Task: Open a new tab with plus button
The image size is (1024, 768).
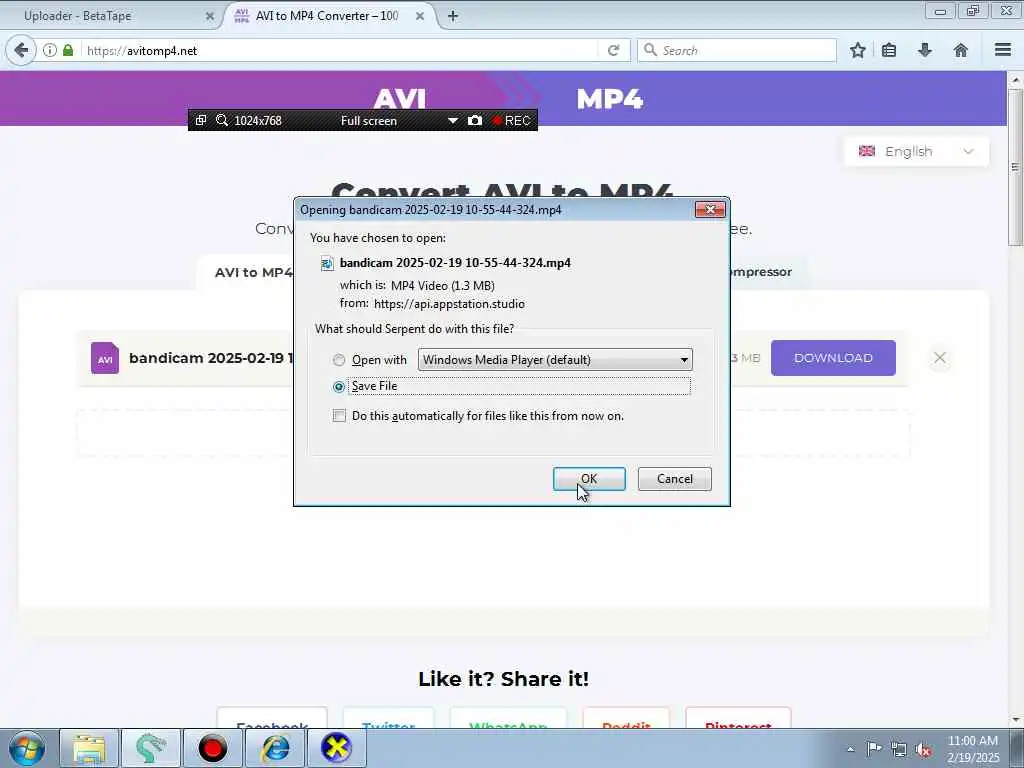Action: coord(453,16)
